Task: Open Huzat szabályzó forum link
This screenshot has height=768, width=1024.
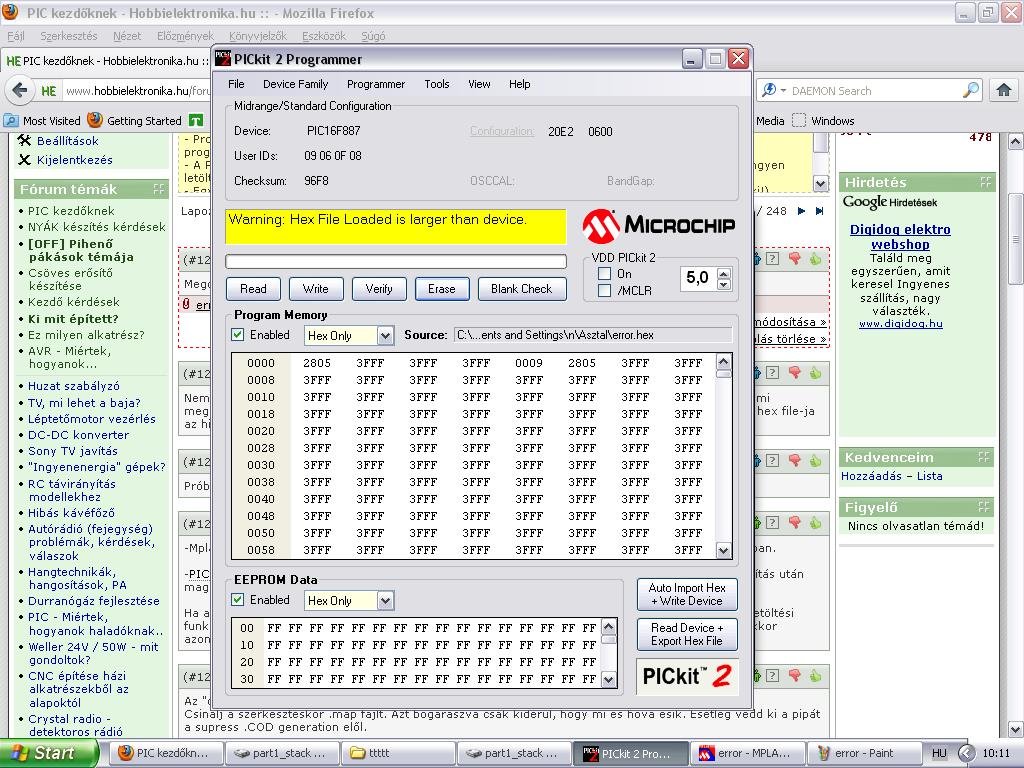Action: pyautogui.click(x=74, y=386)
